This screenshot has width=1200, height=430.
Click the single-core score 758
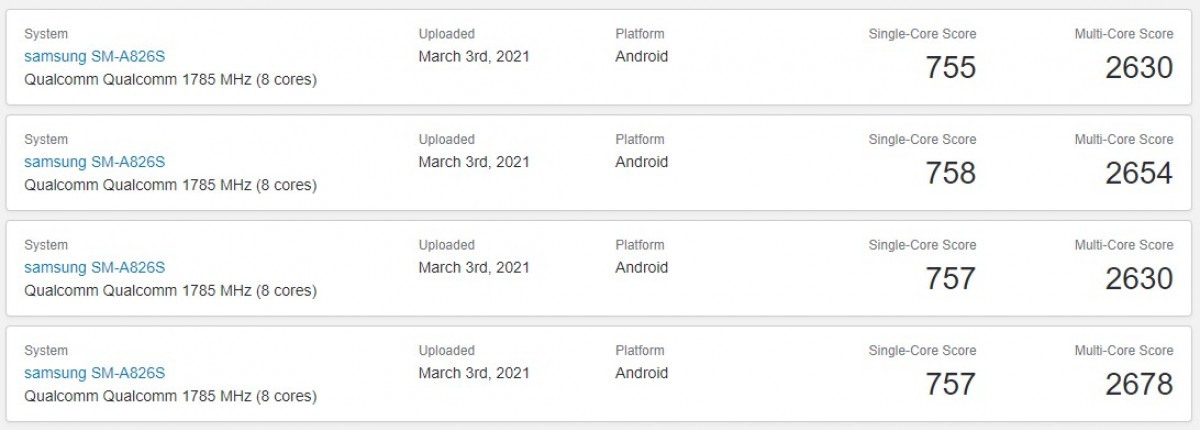950,173
